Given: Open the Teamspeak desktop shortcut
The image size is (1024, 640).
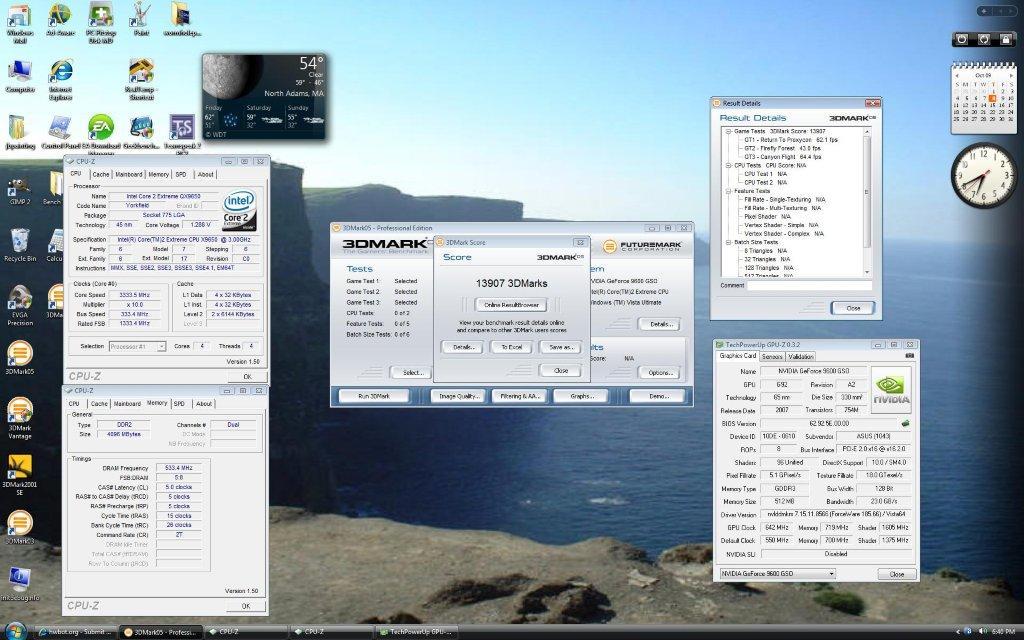Looking at the screenshot, I should coord(182,133).
